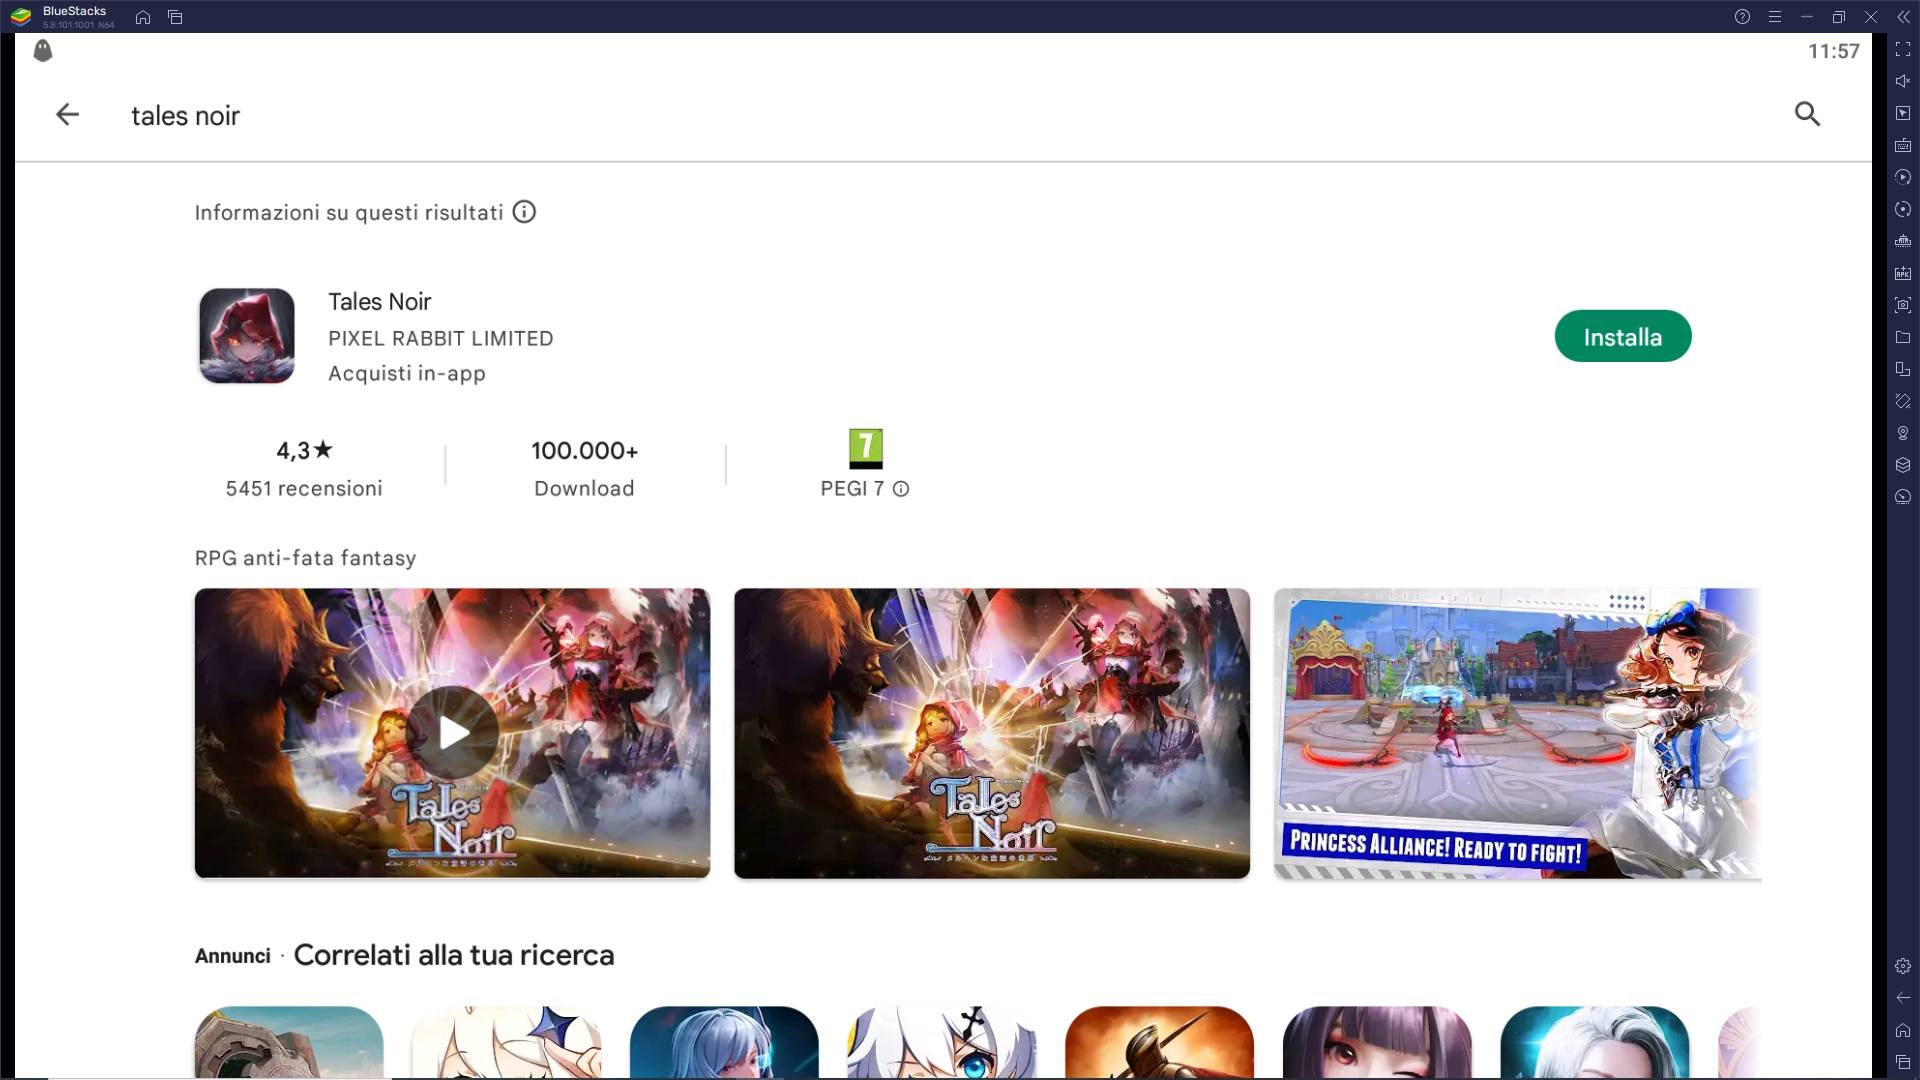Open set location pin icon in sidebar
The height and width of the screenshot is (1080, 1920).
1902,433
